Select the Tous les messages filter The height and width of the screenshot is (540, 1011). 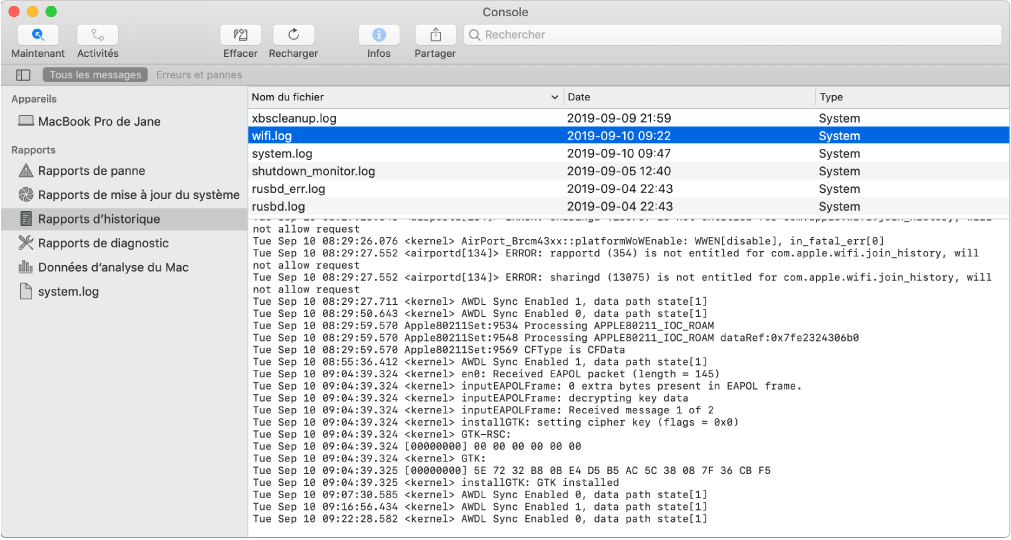(x=95, y=75)
